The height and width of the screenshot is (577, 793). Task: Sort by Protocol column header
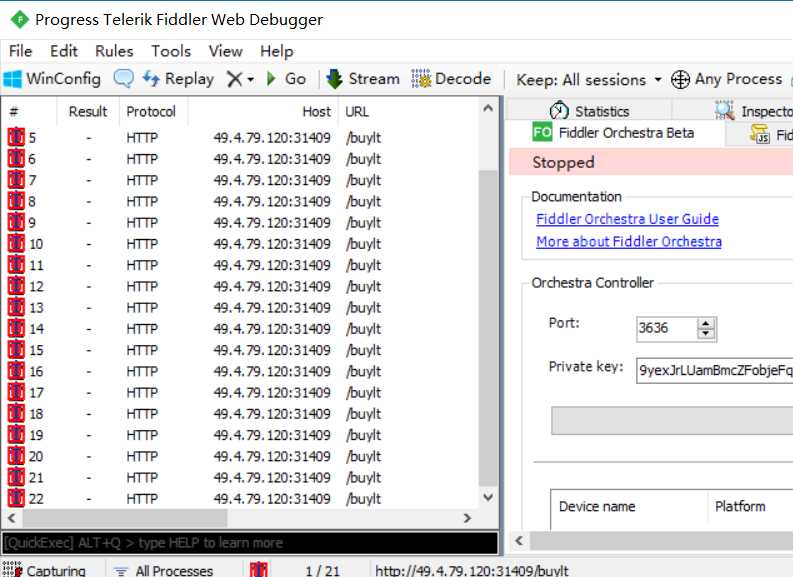(151, 111)
